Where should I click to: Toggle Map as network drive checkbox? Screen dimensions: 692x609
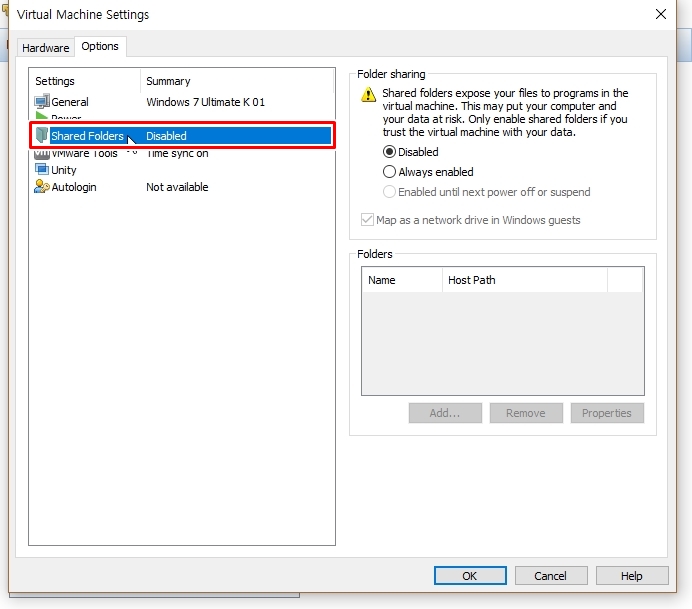pos(367,220)
